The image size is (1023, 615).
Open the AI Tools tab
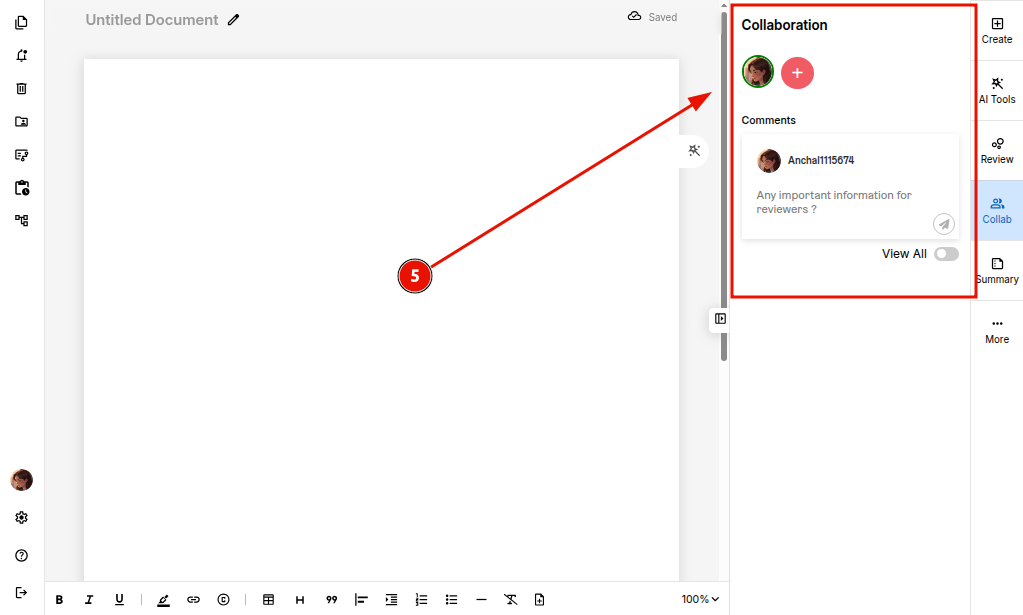997,89
